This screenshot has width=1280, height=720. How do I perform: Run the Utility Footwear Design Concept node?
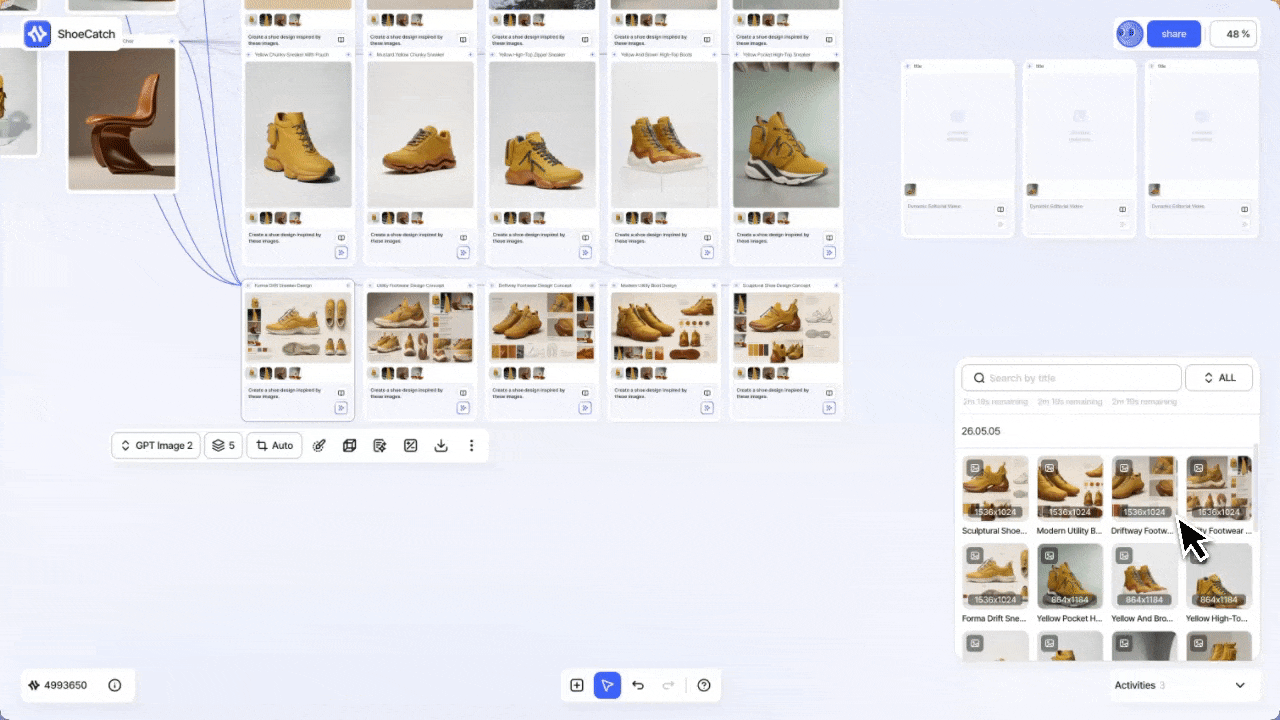463,408
